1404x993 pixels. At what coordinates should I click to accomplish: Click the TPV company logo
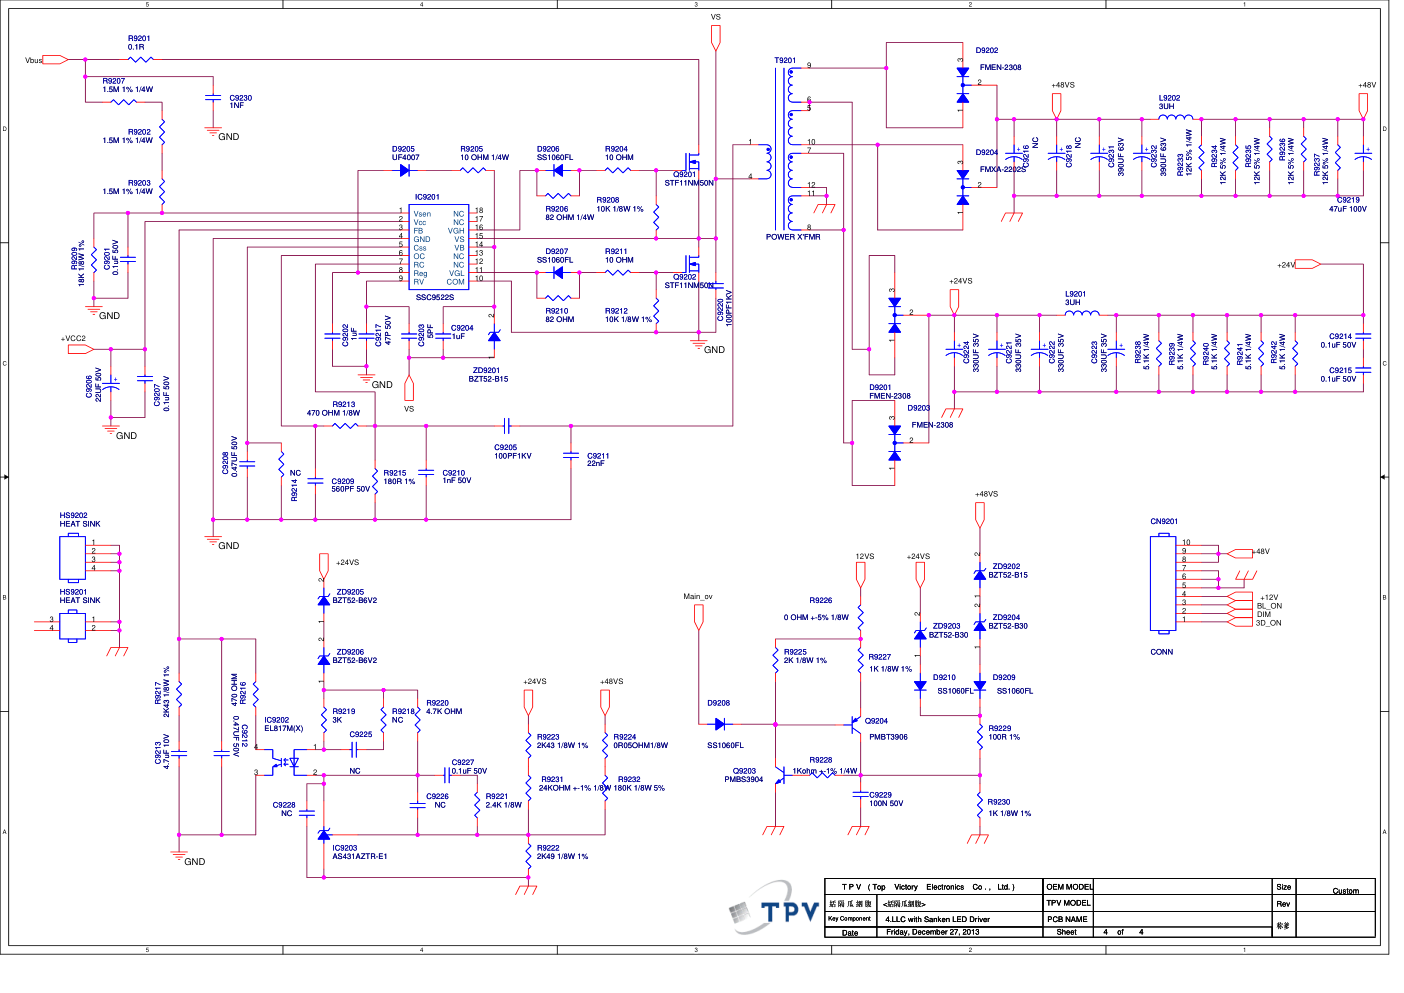tap(774, 908)
